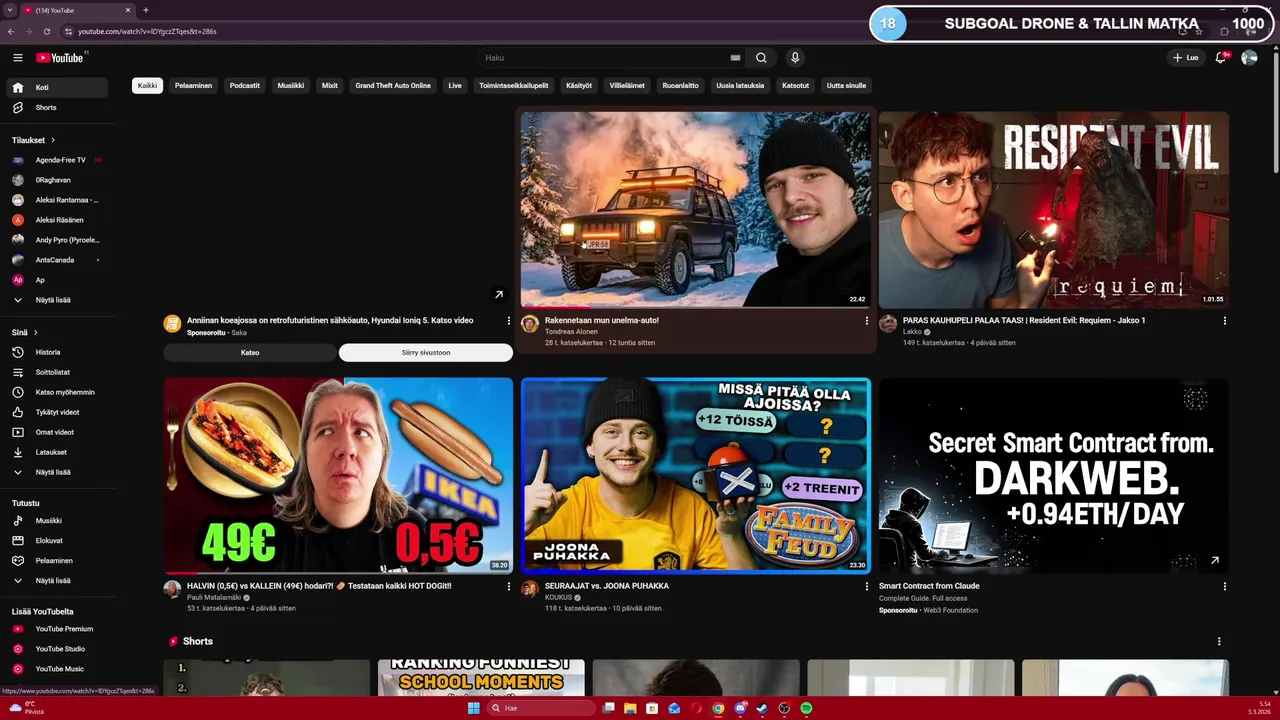Click Katso button on Hyundai ad
Screen dimensions: 1280x720
250,353
